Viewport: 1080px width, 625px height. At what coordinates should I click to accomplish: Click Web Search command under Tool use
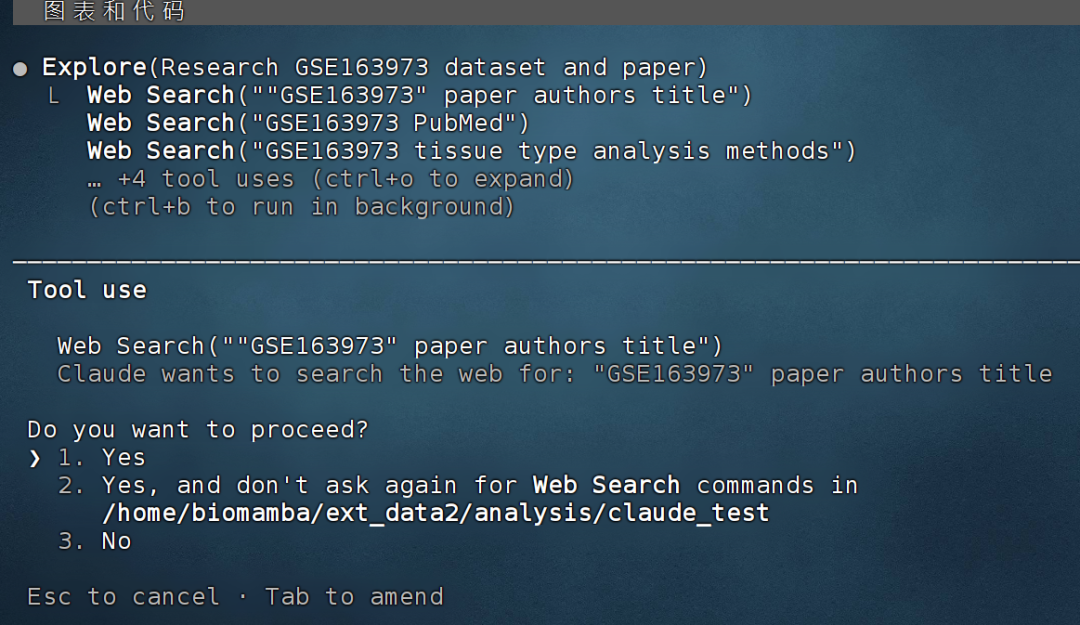[390, 346]
